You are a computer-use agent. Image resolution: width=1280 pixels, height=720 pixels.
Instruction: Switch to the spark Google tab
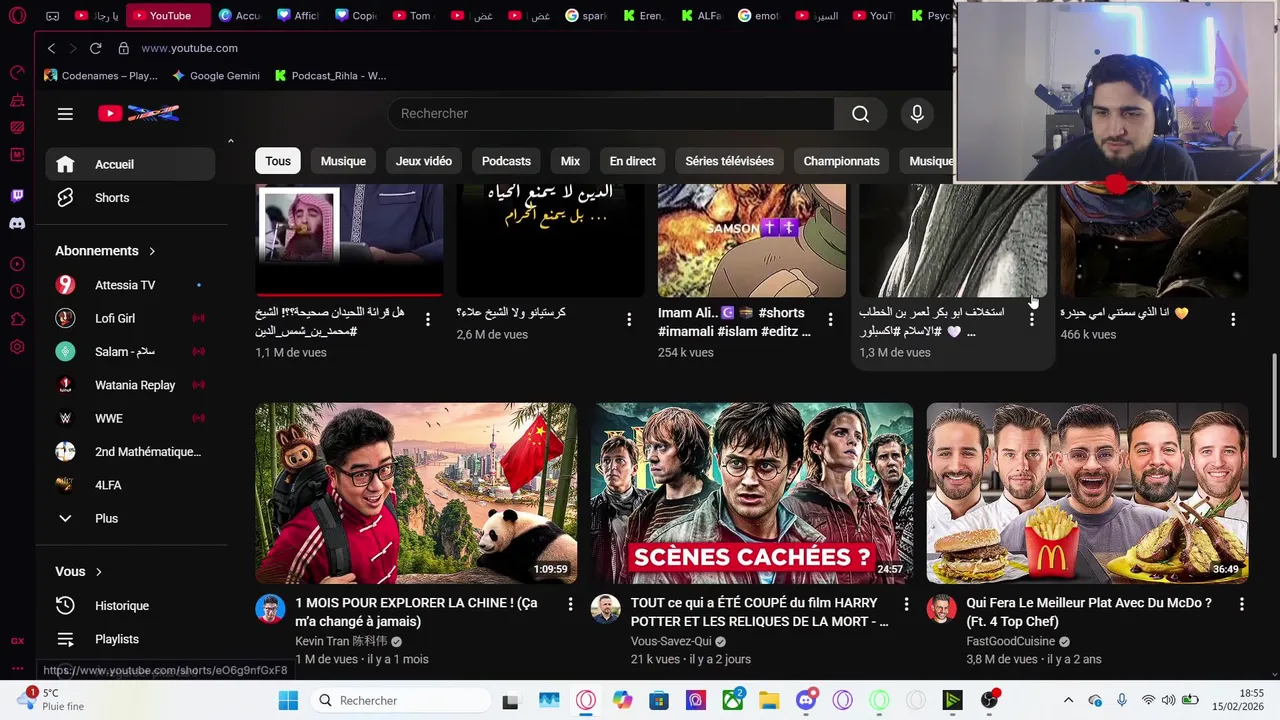tap(587, 15)
